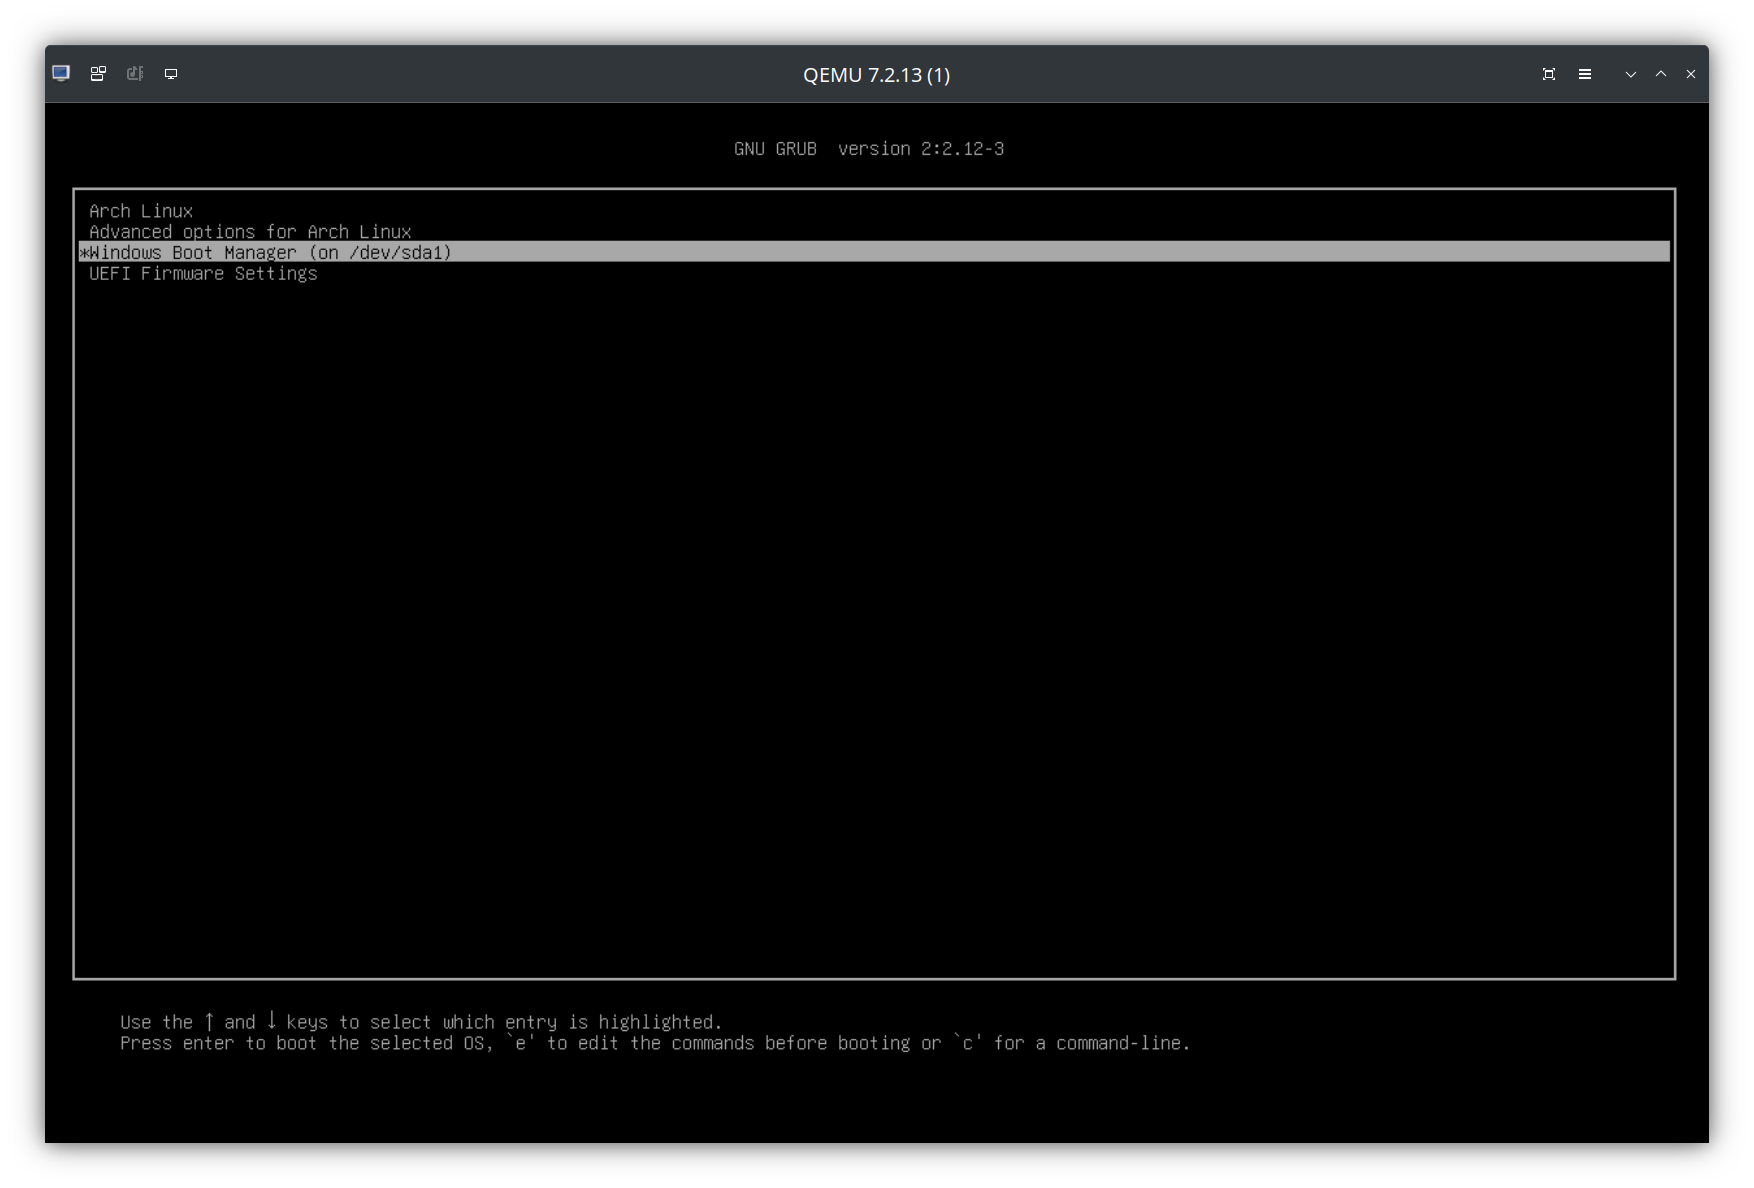Viewport: 1754px width, 1188px height.
Task: Close the QEMU viewer window
Action: point(1691,73)
